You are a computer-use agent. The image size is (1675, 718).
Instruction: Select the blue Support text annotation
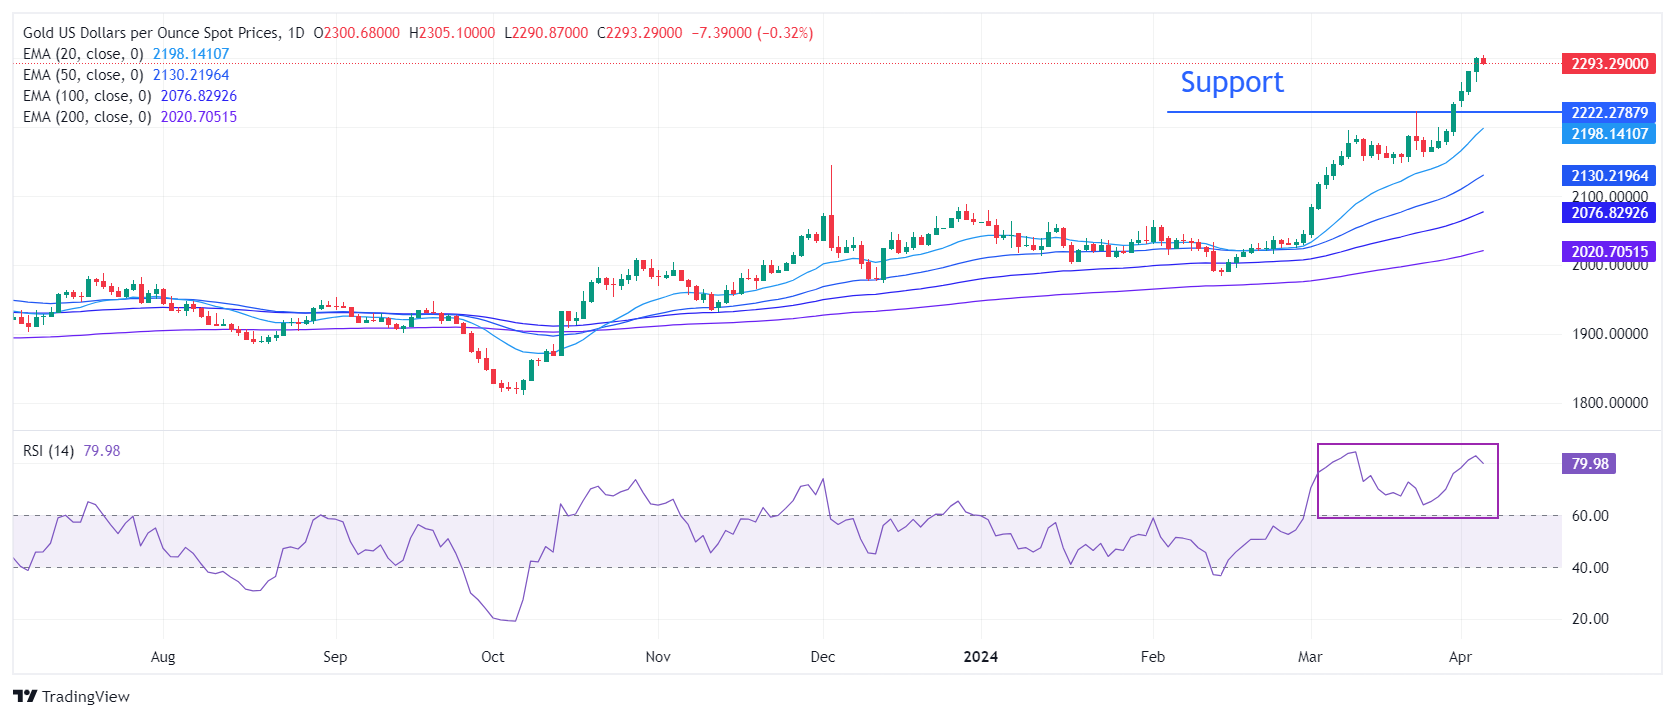pyautogui.click(x=1232, y=82)
